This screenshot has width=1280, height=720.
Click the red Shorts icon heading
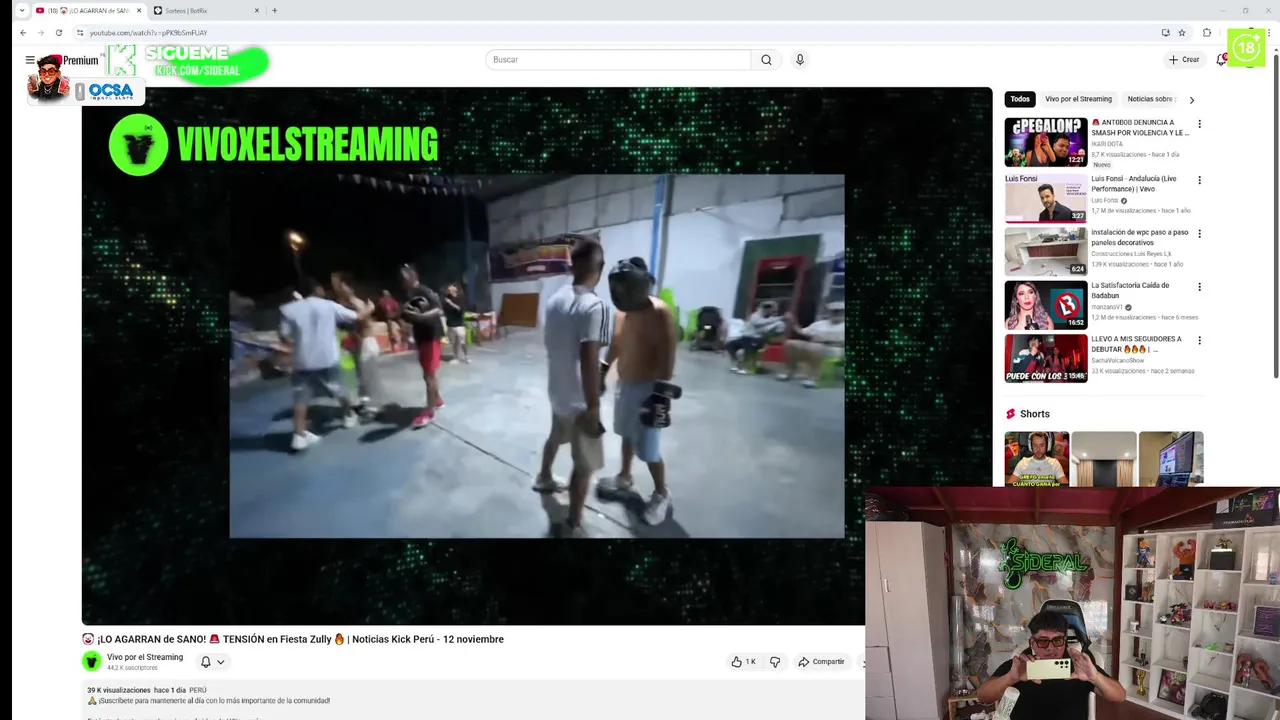pyautogui.click(x=1011, y=414)
